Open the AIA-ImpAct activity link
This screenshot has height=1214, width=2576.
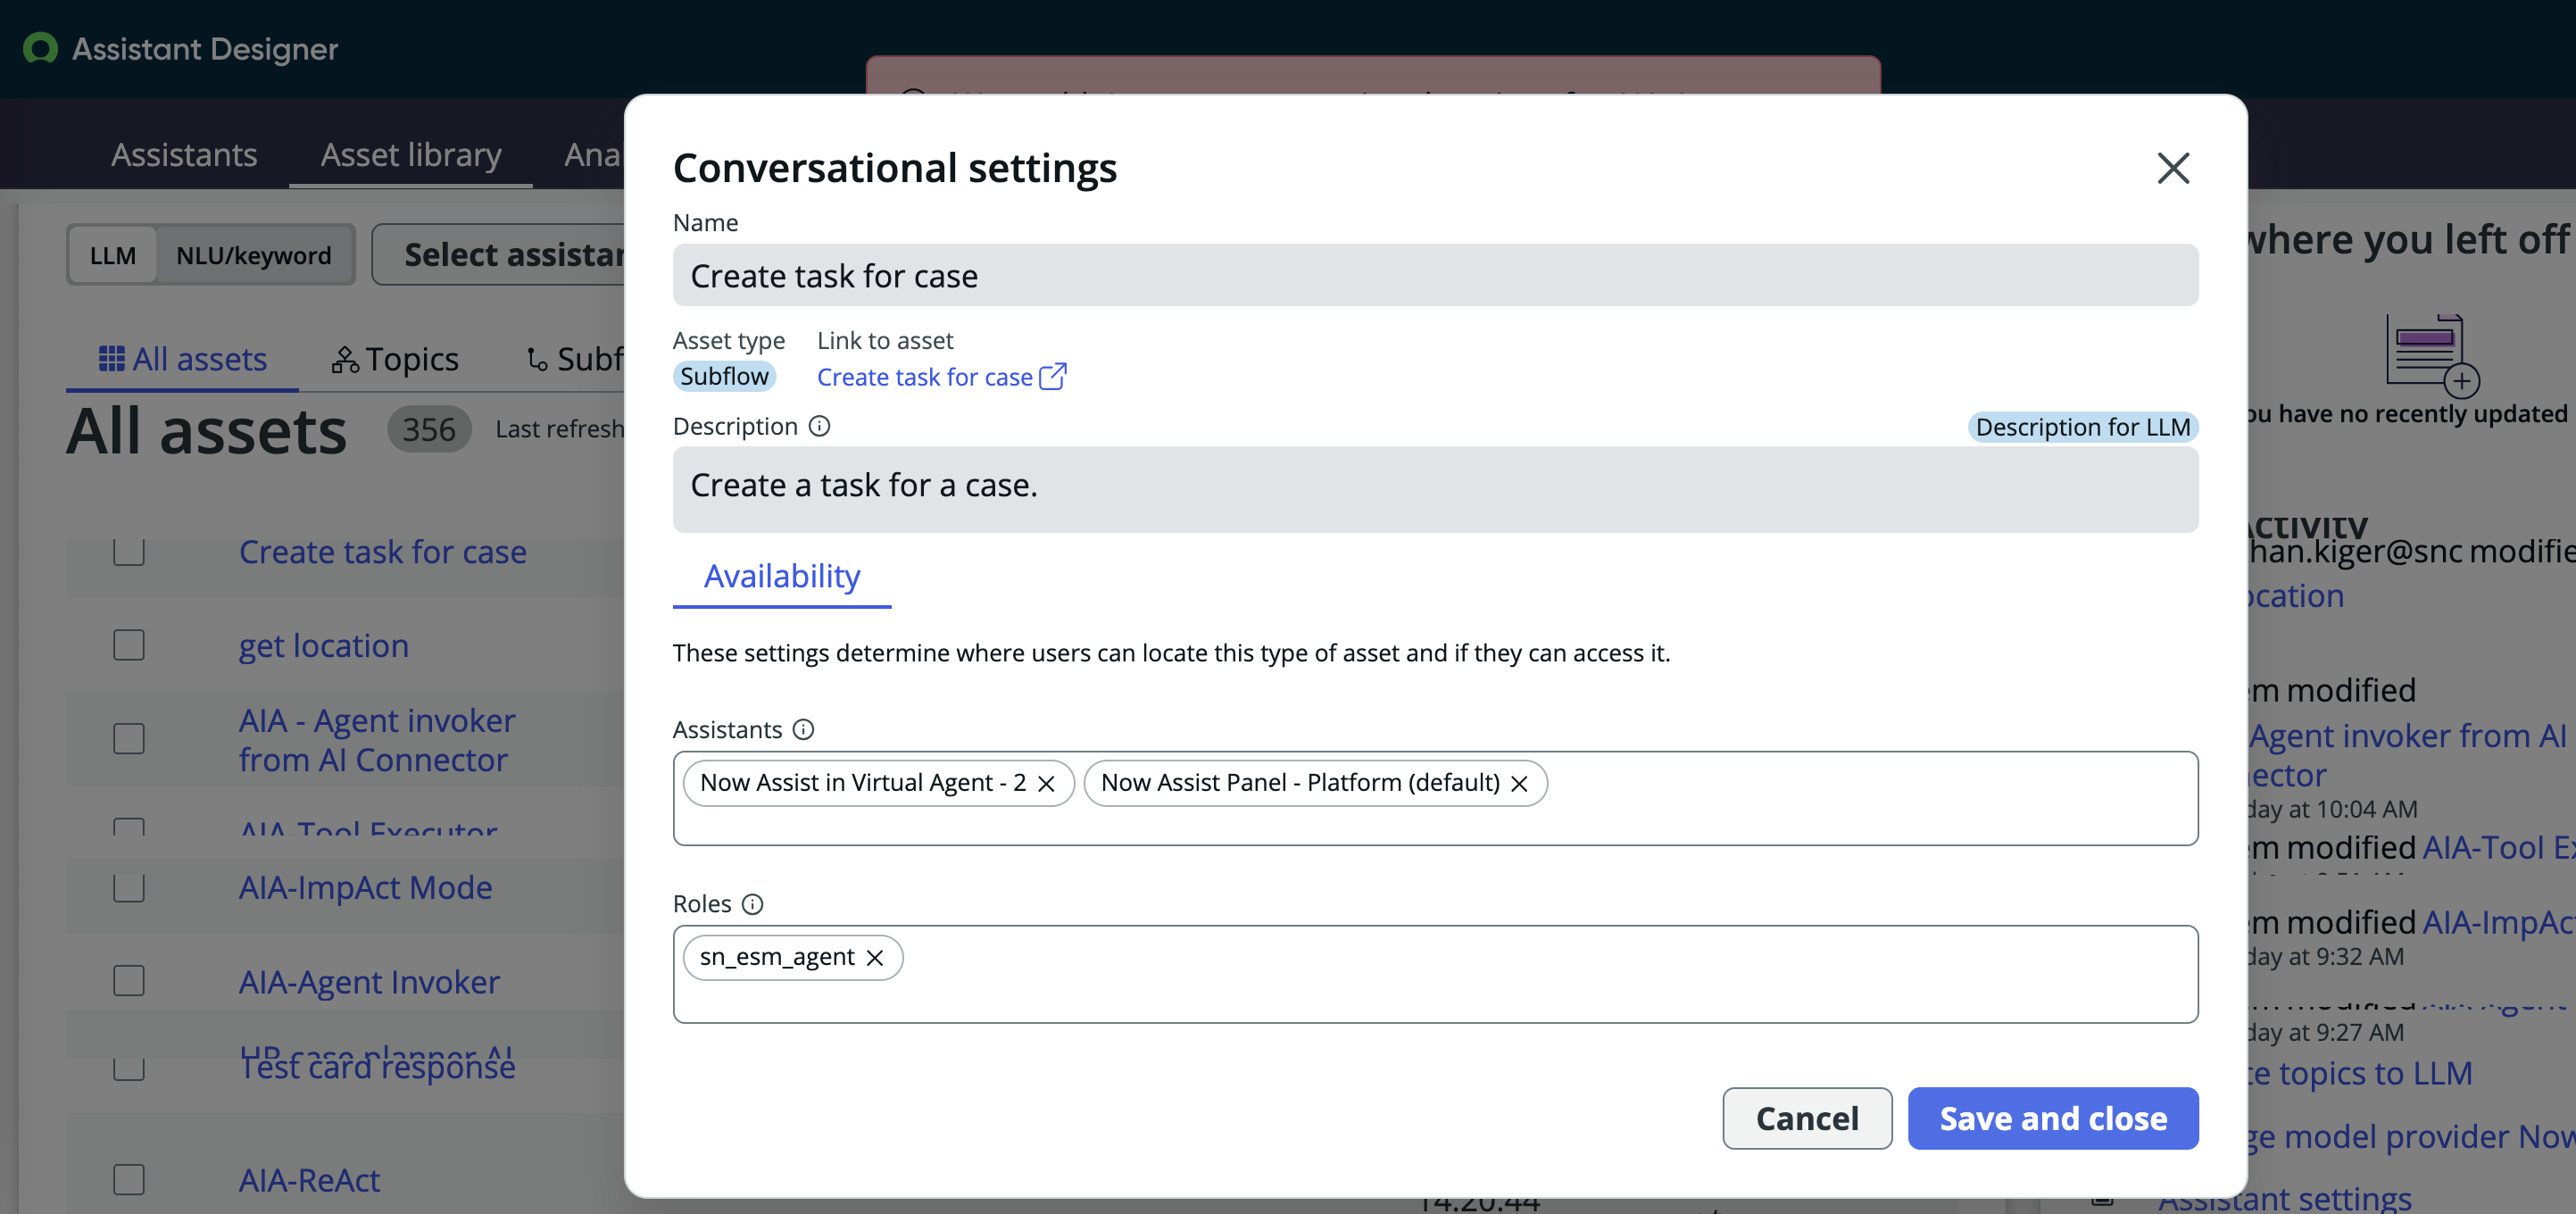2499,921
